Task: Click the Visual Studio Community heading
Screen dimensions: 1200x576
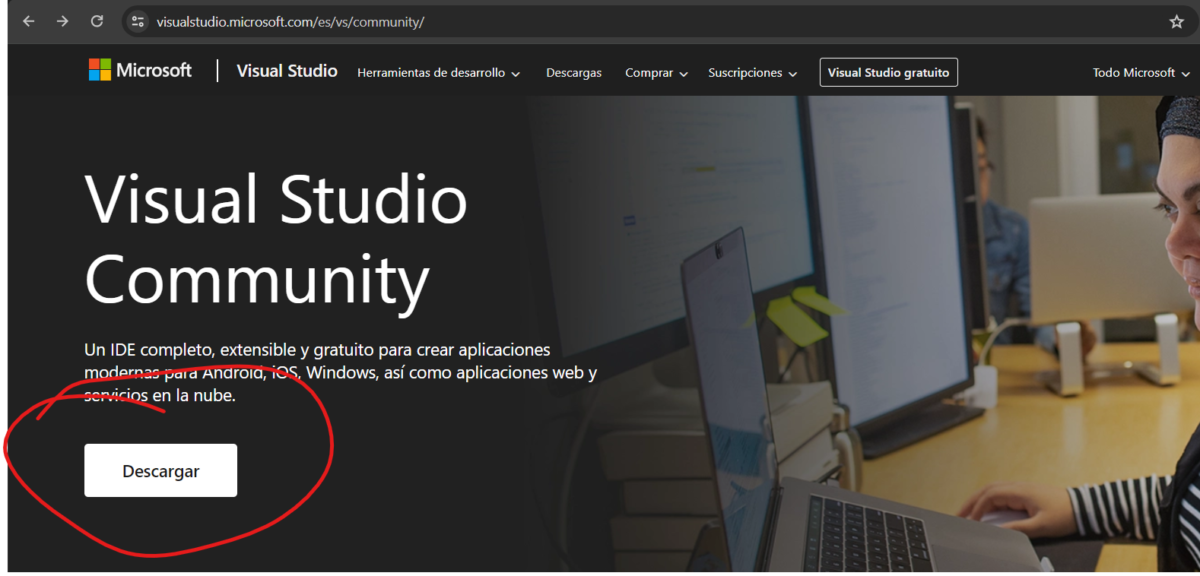Action: click(x=276, y=240)
